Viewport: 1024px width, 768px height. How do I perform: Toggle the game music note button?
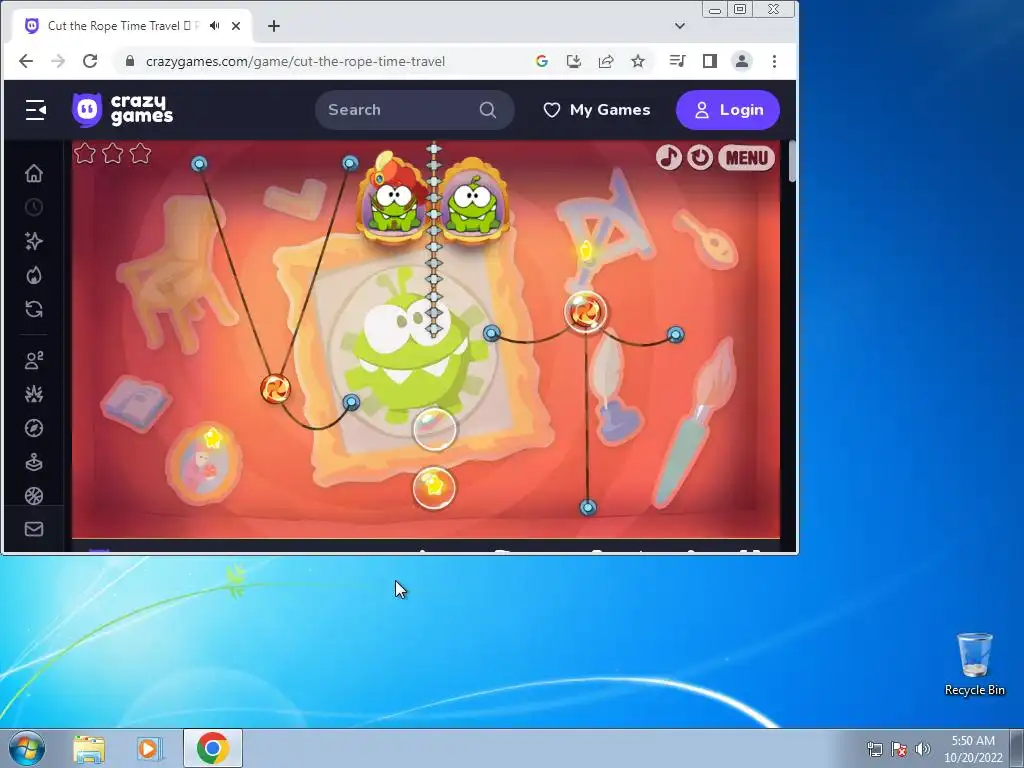tap(668, 157)
